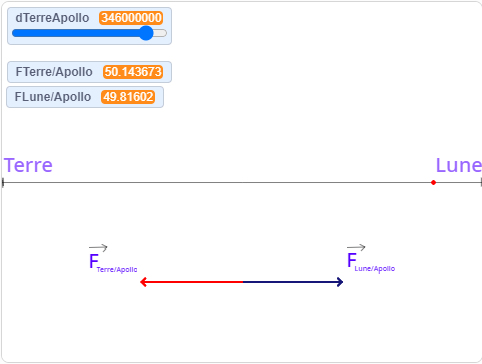The height and width of the screenshot is (364, 482).
Task: Click the dTerreApollo label text
Action: (52, 18)
